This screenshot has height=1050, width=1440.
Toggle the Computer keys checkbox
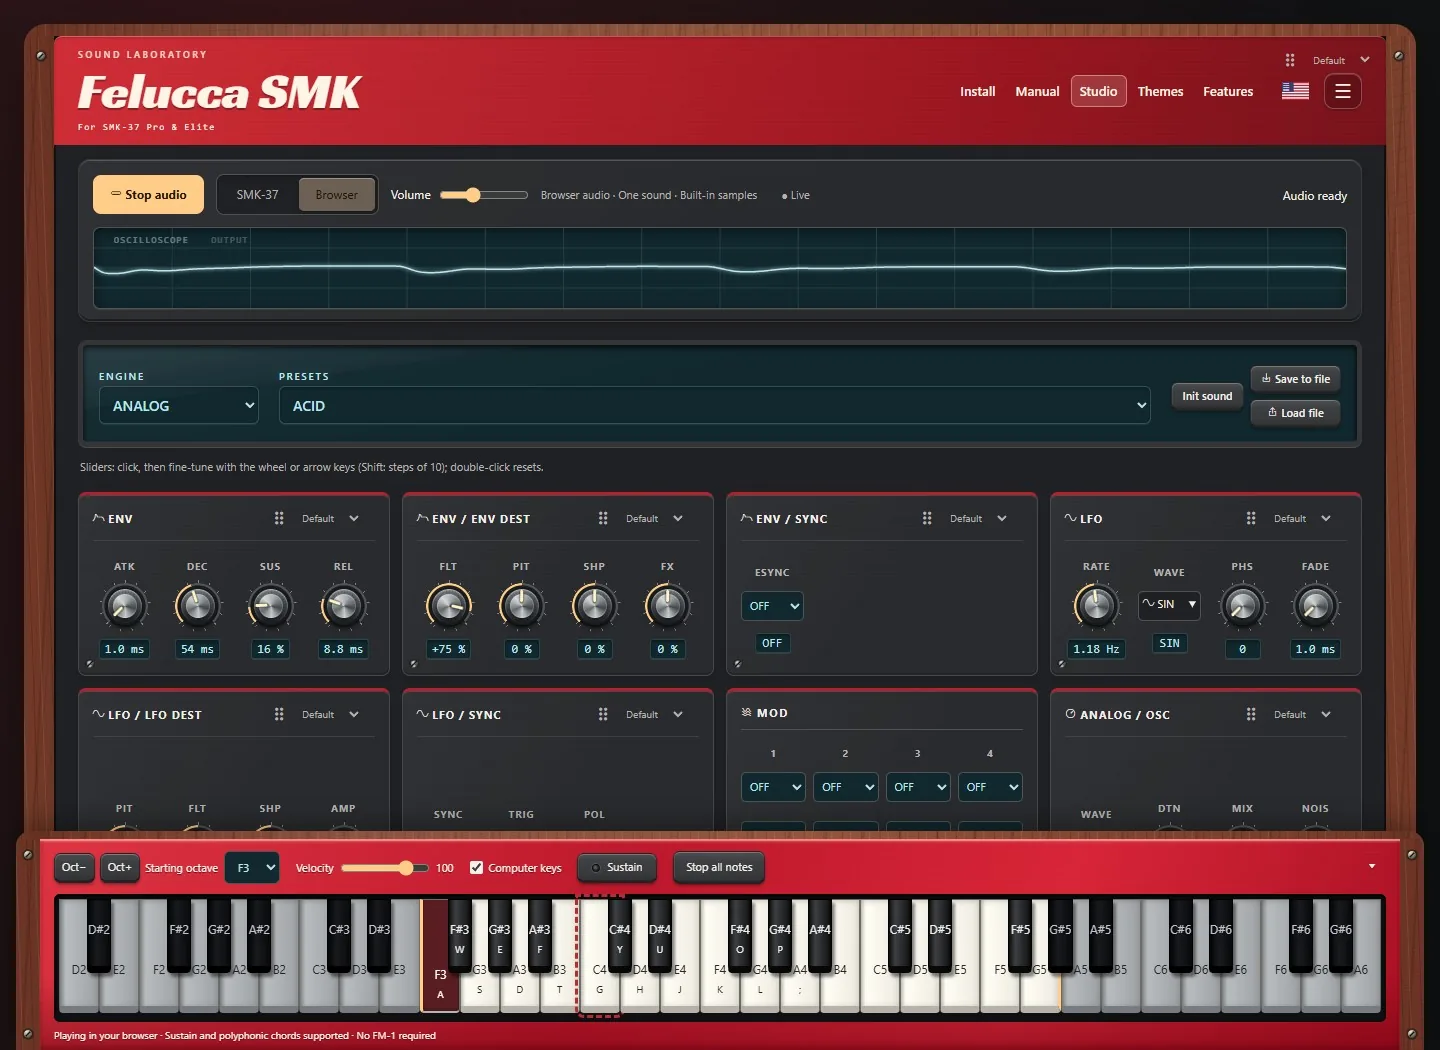[477, 867]
